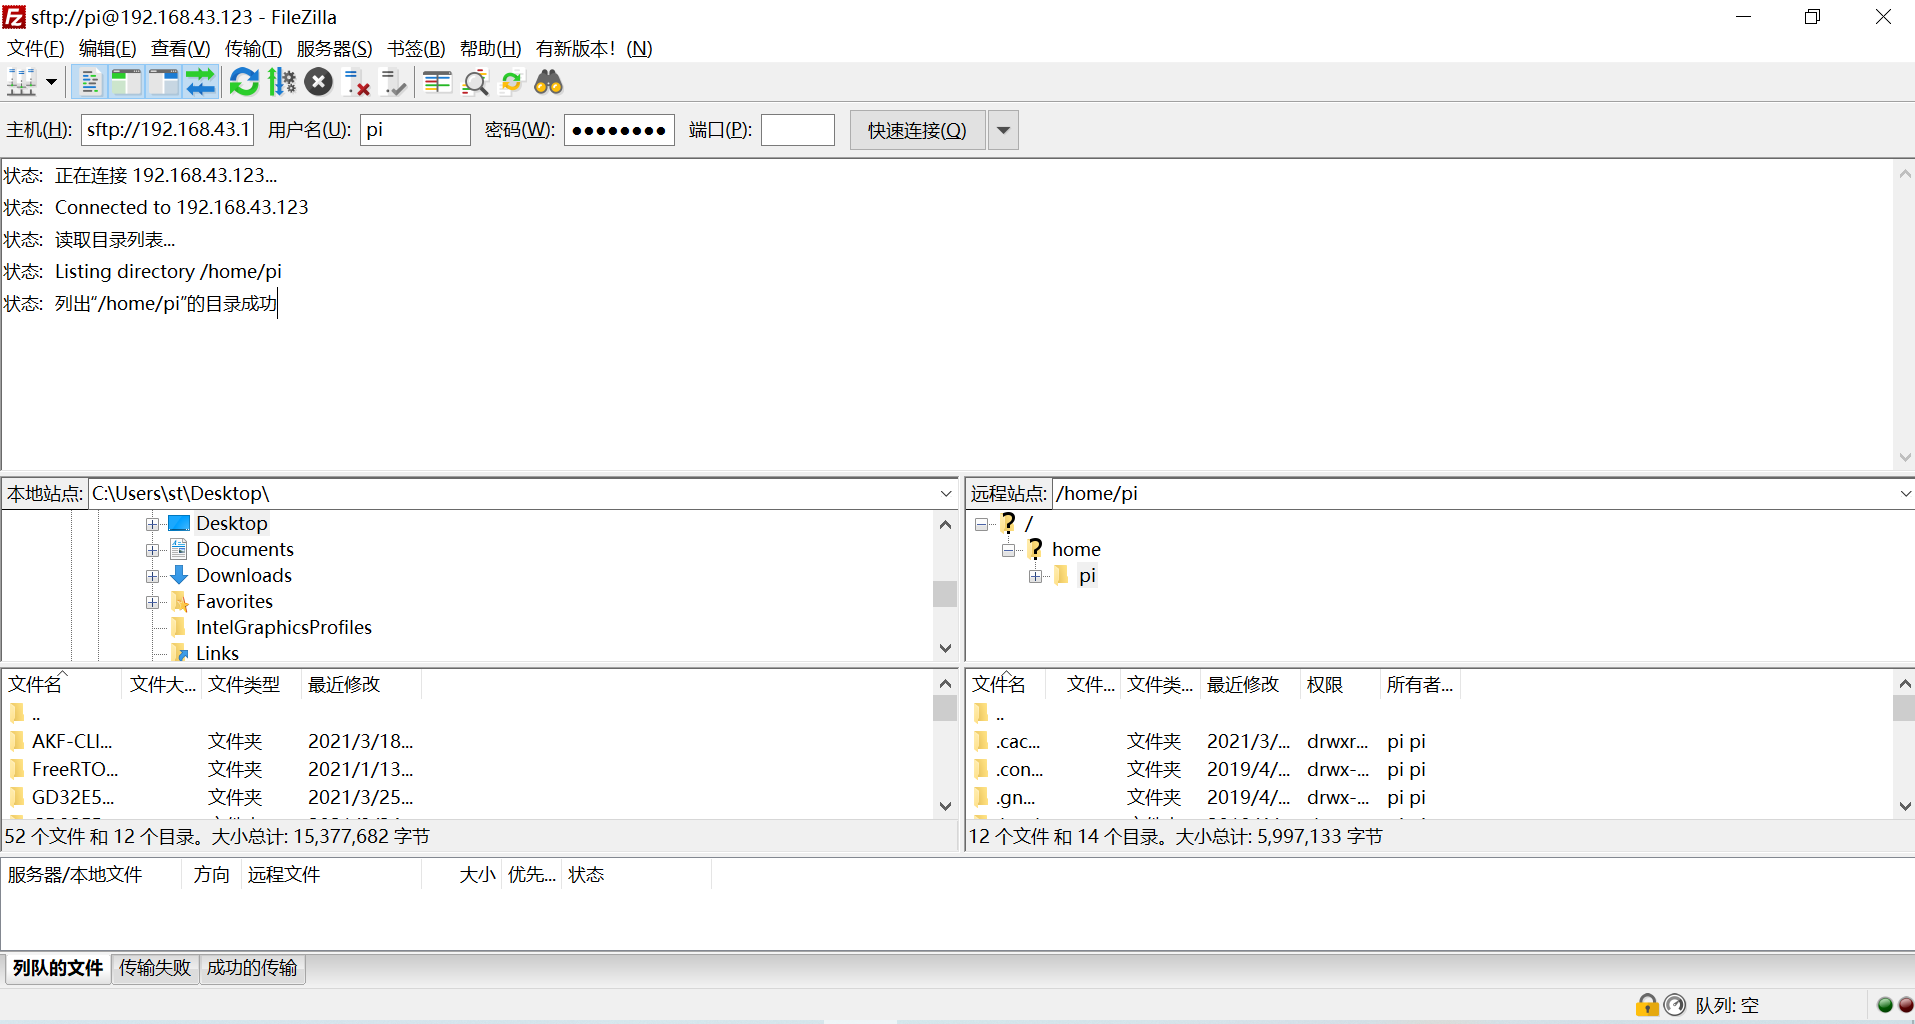This screenshot has width=1915, height=1024.
Task: Open the 帮助(H) menu
Action: [491, 48]
